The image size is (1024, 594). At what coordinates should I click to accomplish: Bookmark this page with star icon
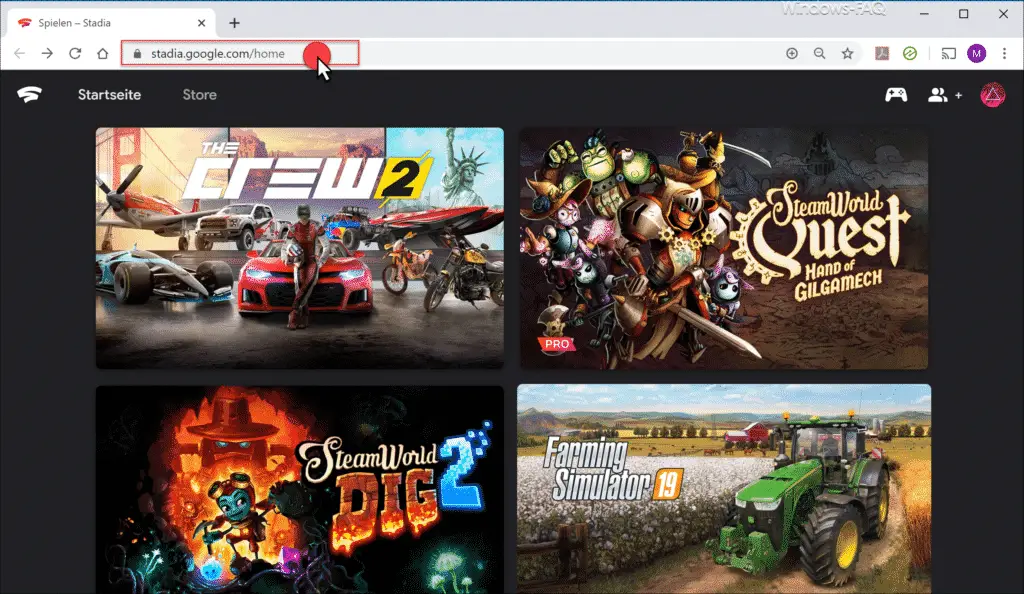[x=848, y=54]
